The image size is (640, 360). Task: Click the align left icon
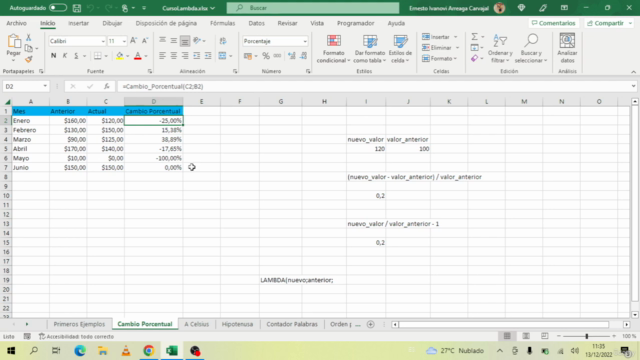pyautogui.click(x=162, y=56)
